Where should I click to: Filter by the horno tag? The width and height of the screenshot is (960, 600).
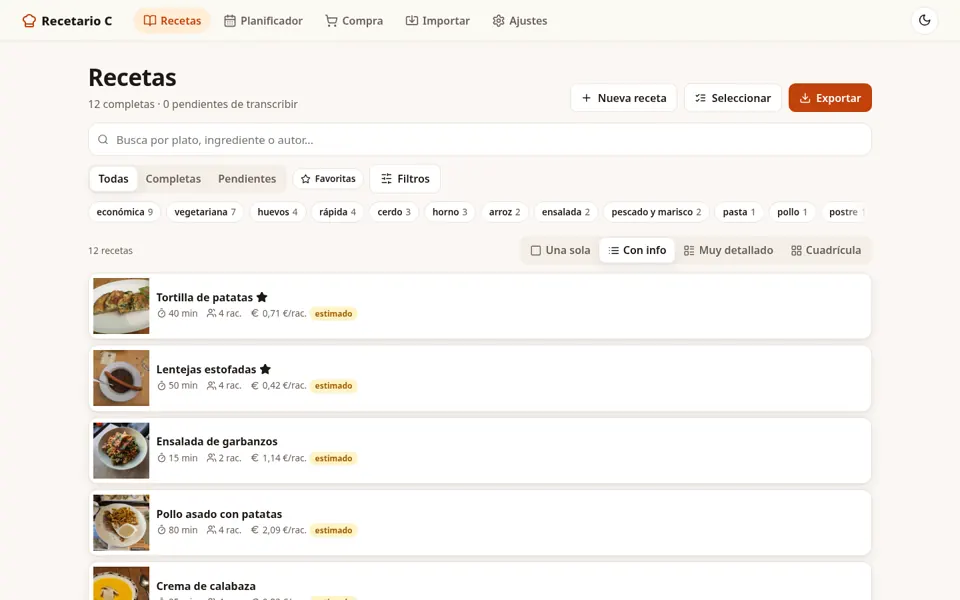click(x=449, y=212)
